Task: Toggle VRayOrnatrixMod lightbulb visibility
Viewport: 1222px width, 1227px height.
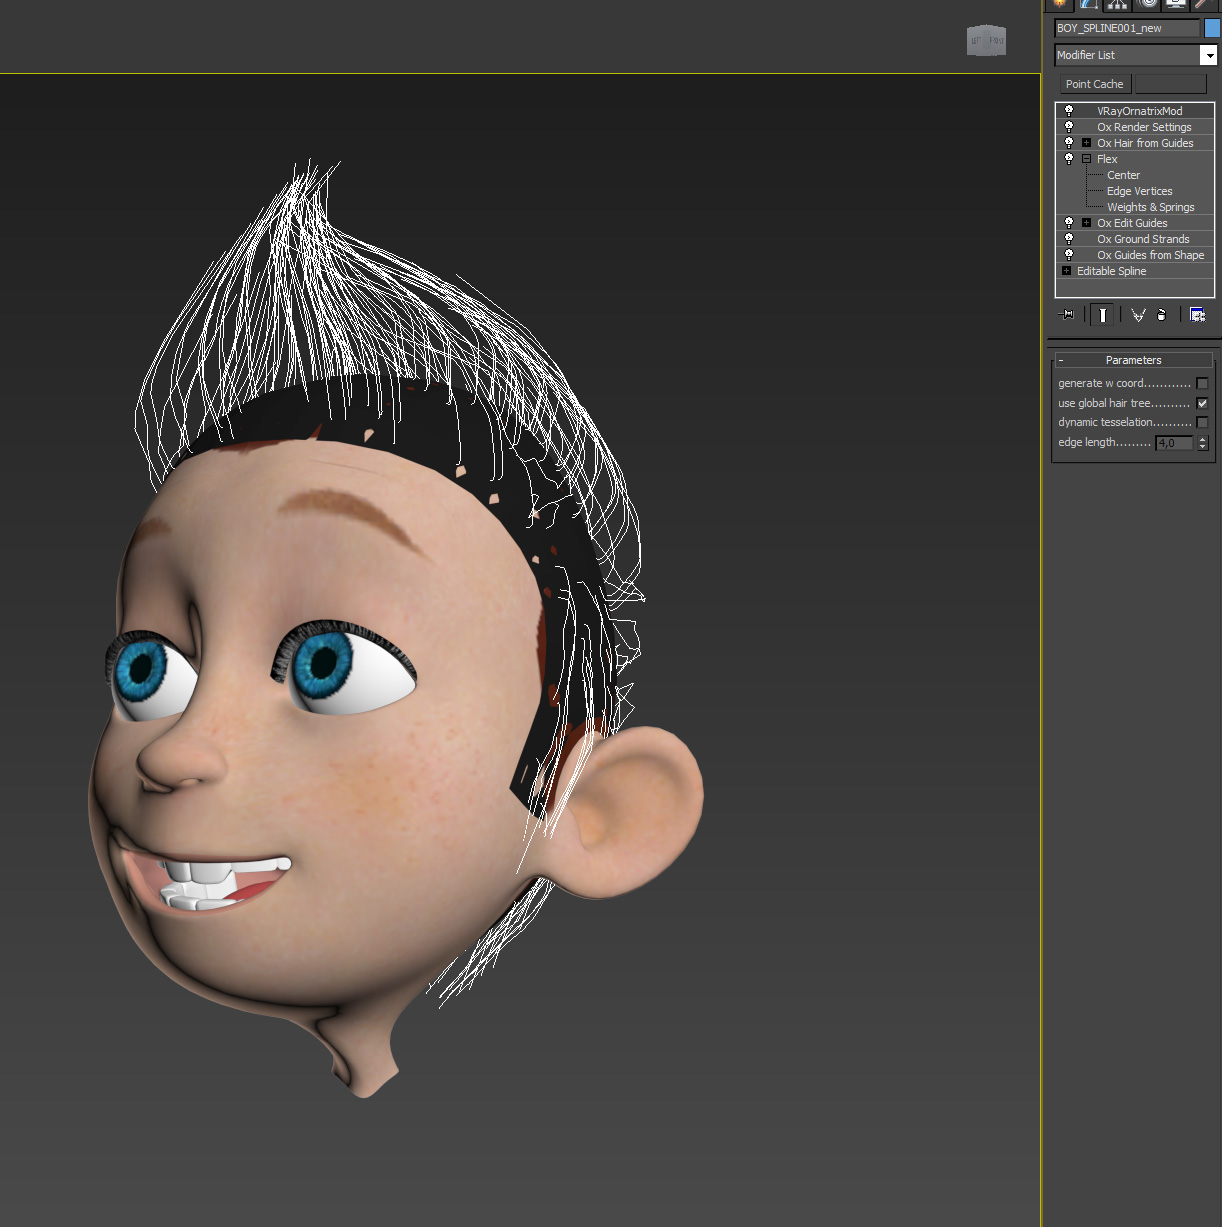Action: click(1069, 111)
